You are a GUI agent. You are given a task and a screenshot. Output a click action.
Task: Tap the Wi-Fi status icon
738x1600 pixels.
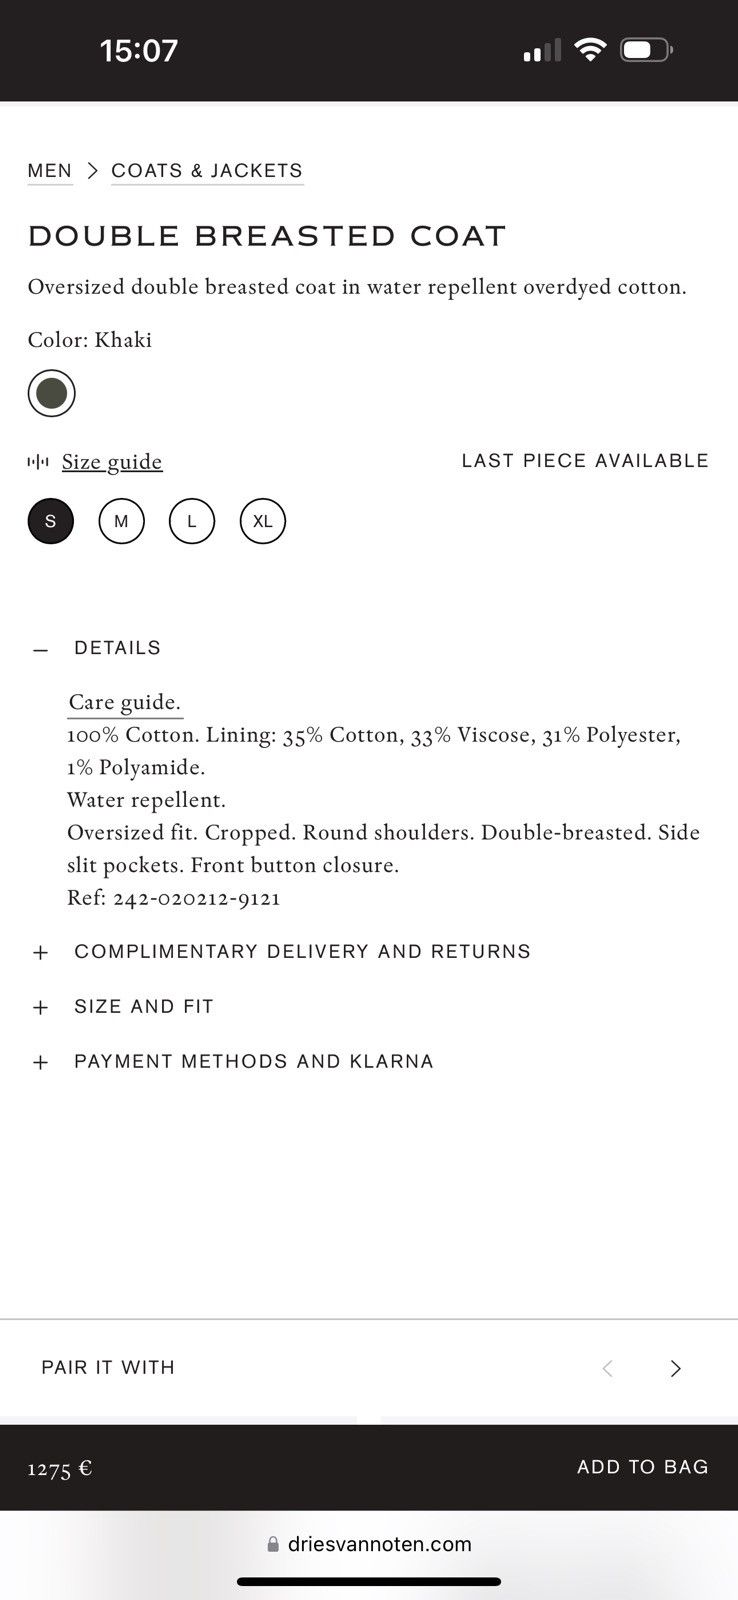590,50
